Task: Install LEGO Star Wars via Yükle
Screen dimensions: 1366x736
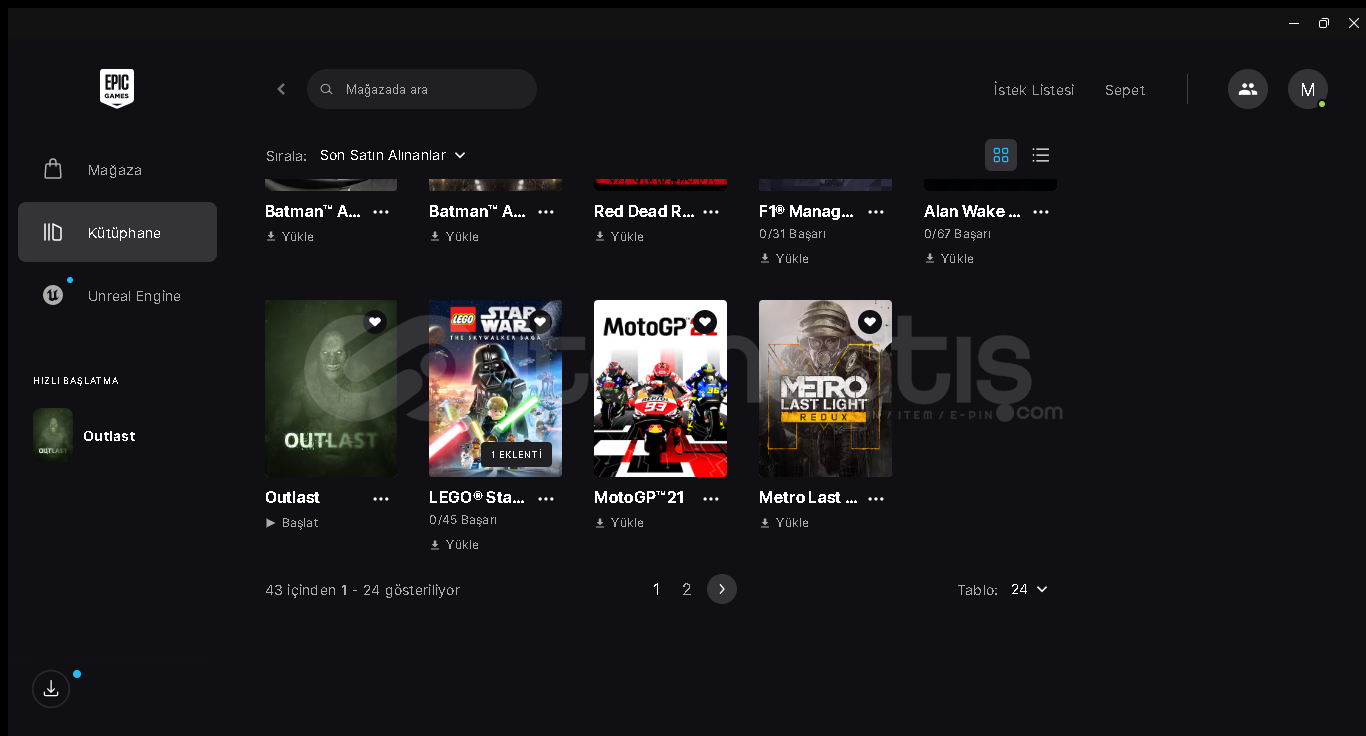Action: coord(455,545)
